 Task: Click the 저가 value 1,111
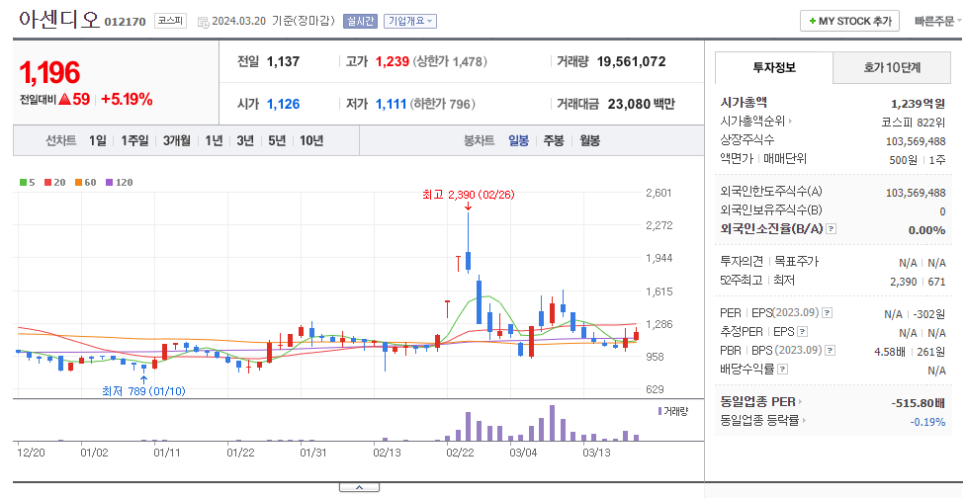tap(391, 104)
